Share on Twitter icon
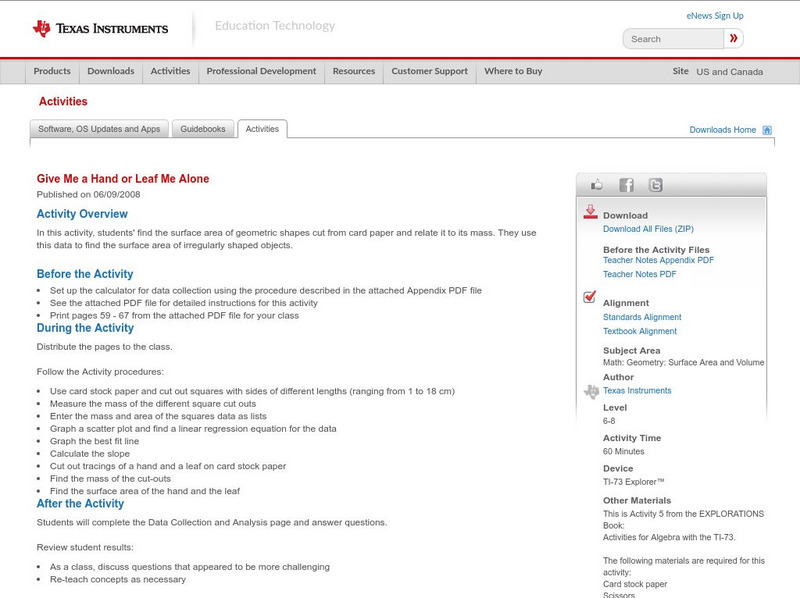The height and width of the screenshot is (598, 800). click(655, 185)
